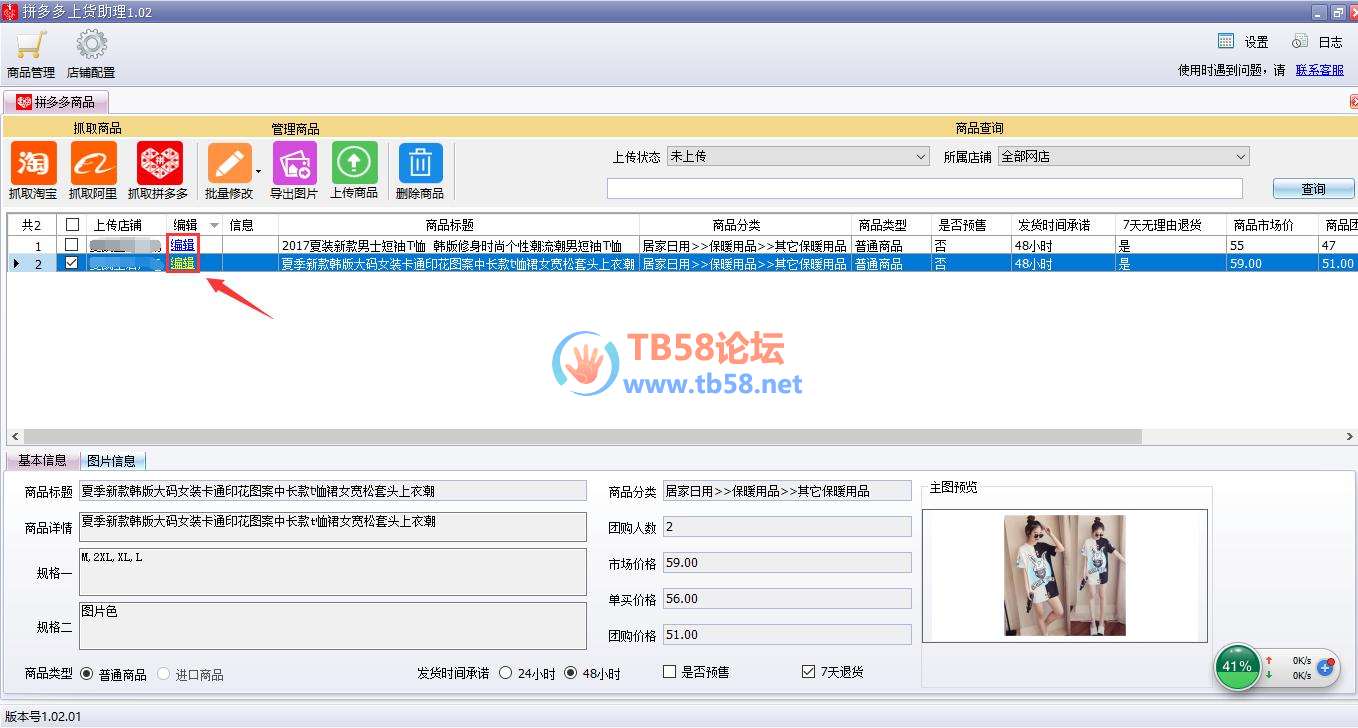Click the 商品市场价 column header

point(1272,225)
